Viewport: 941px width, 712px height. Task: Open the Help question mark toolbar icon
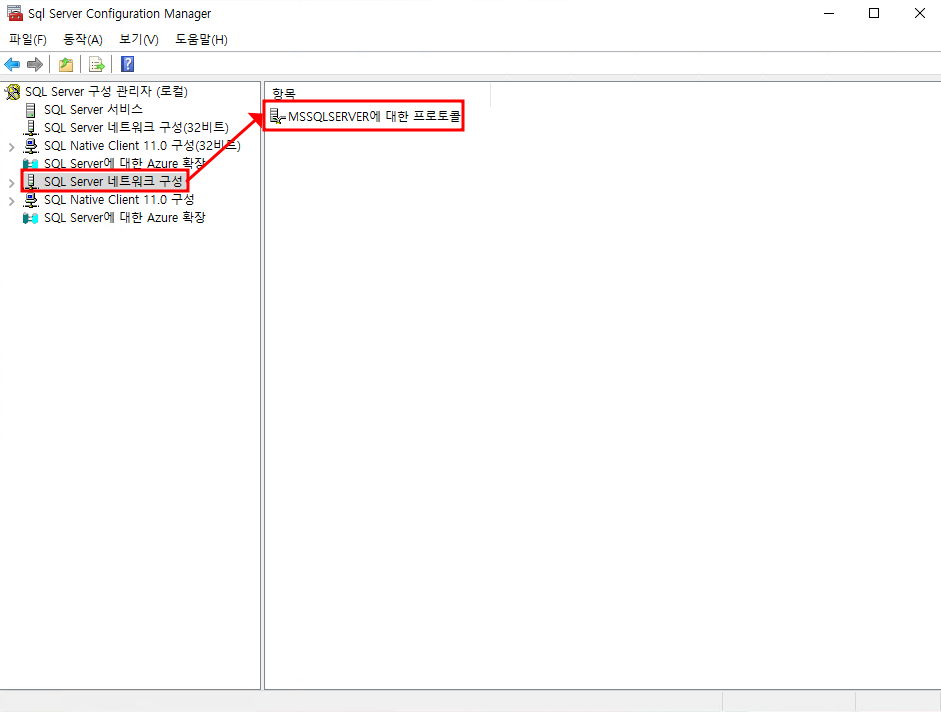pos(127,64)
